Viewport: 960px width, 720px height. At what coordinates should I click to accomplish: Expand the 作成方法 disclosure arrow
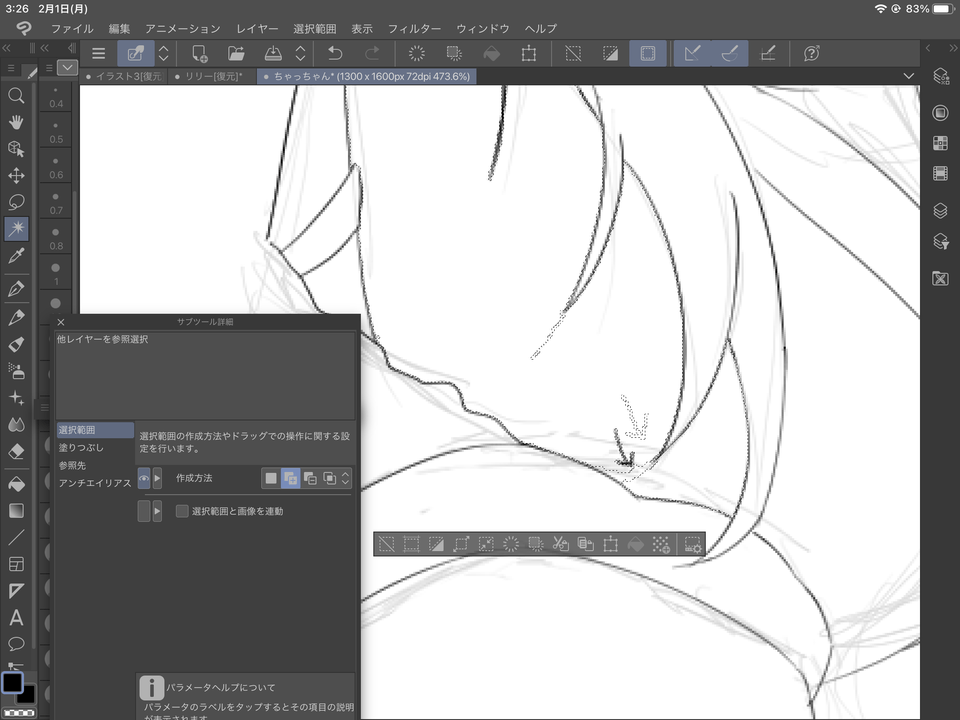click(x=157, y=478)
